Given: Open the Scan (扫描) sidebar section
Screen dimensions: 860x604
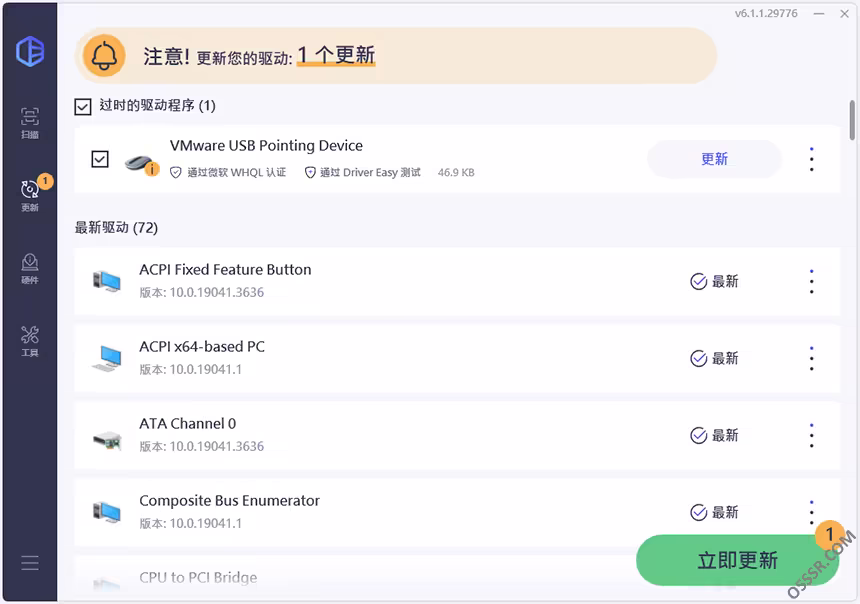Looking at the screenshot, I should (x=30, y=123).
